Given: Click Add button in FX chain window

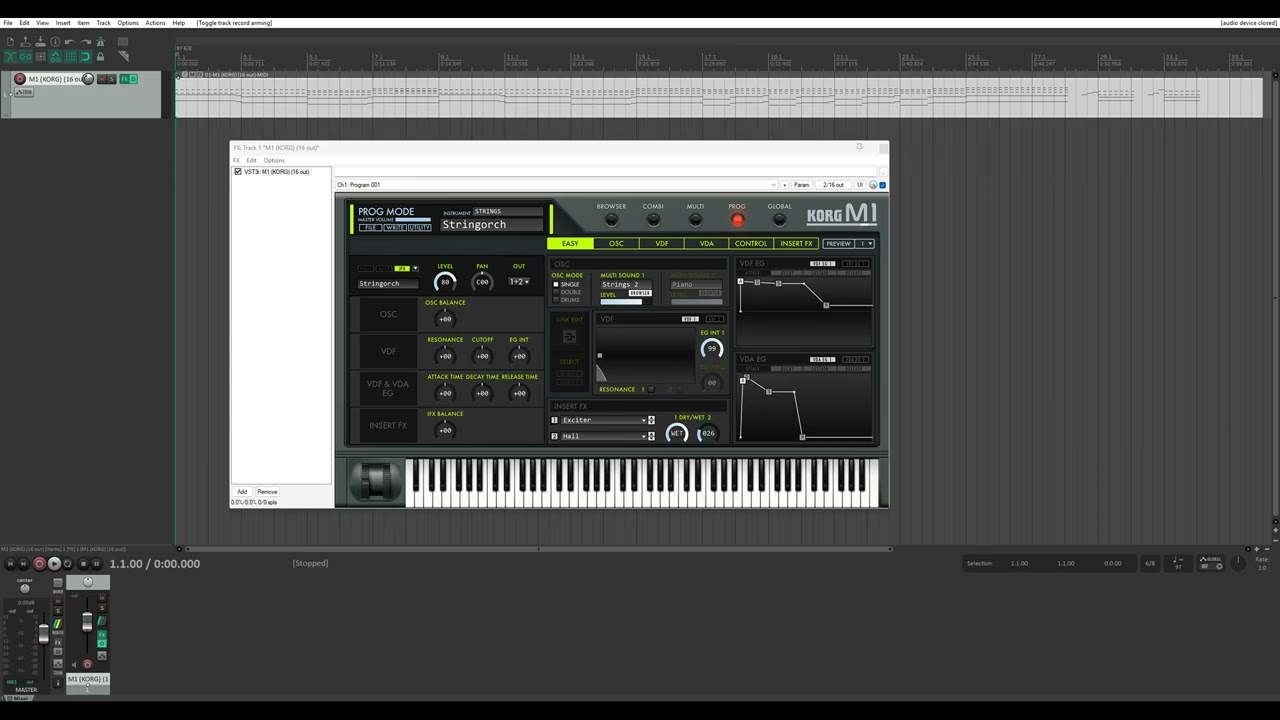Looking at the screenshot, I should tap(242, 491).
